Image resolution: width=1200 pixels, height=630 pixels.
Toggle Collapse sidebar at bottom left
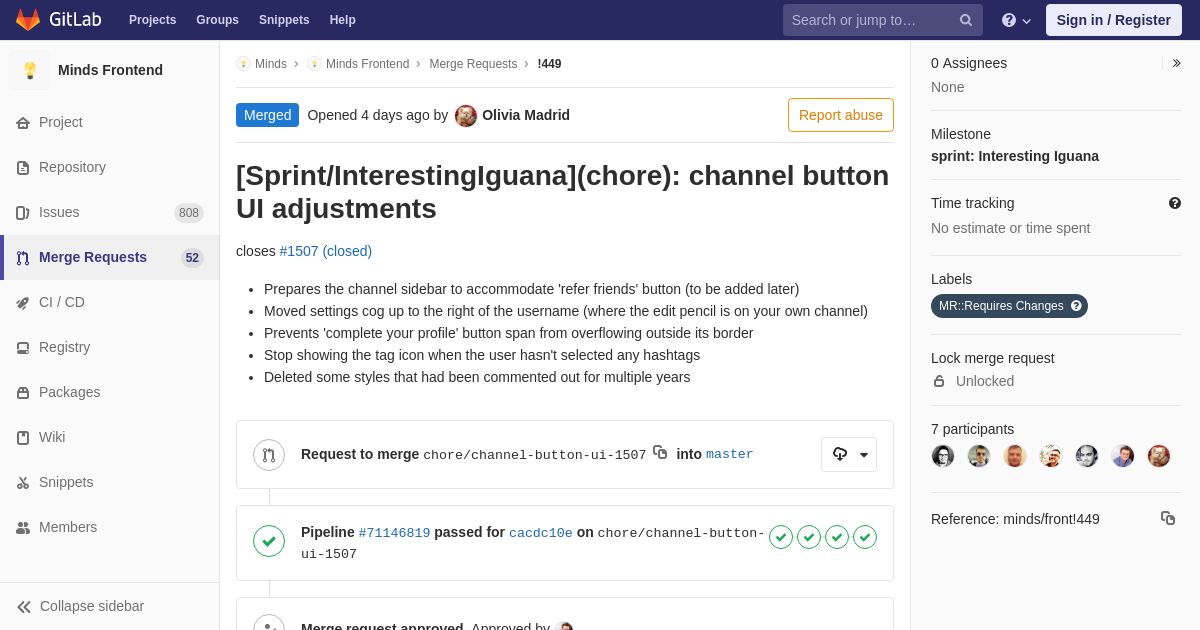(80, 606)
